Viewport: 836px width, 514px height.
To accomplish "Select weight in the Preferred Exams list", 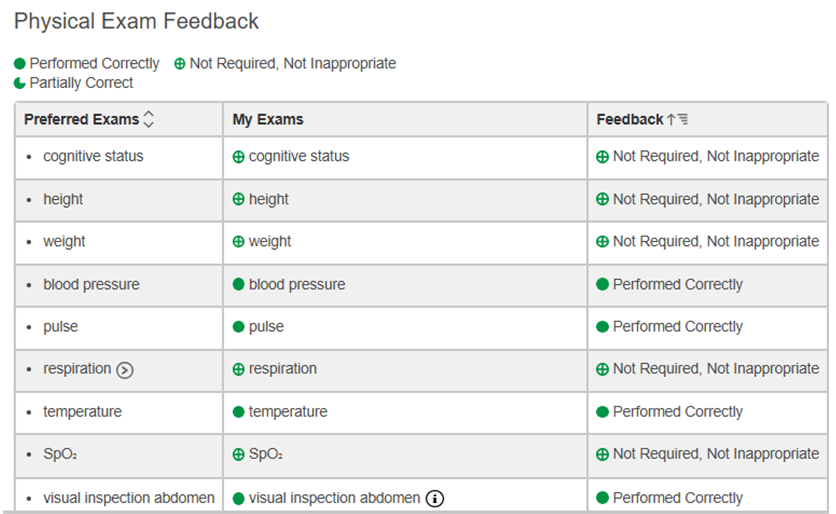I will (64, 242).
